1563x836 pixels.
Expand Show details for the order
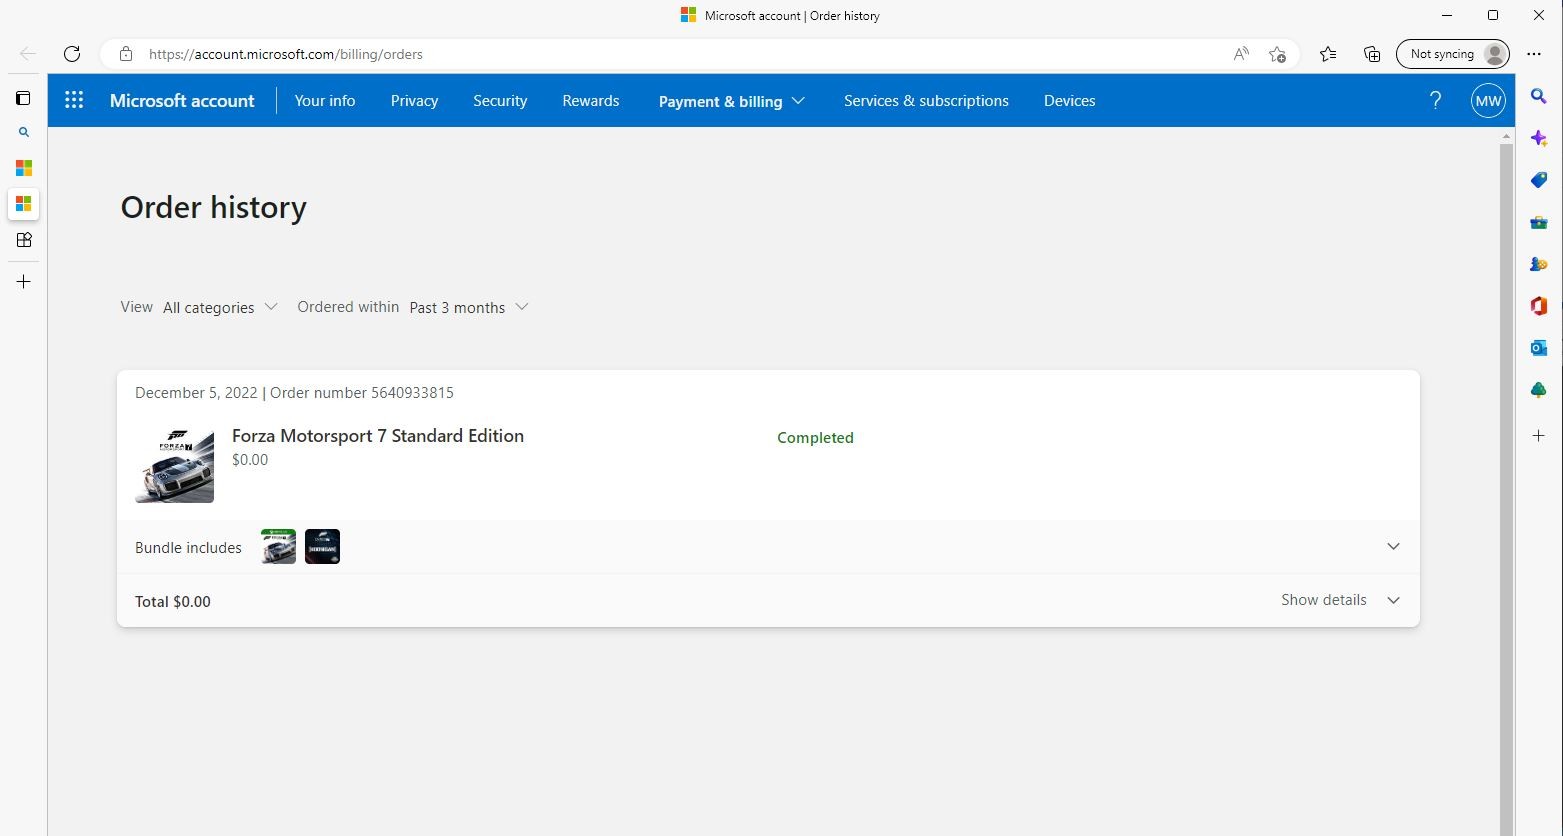tap(1340, 600)
